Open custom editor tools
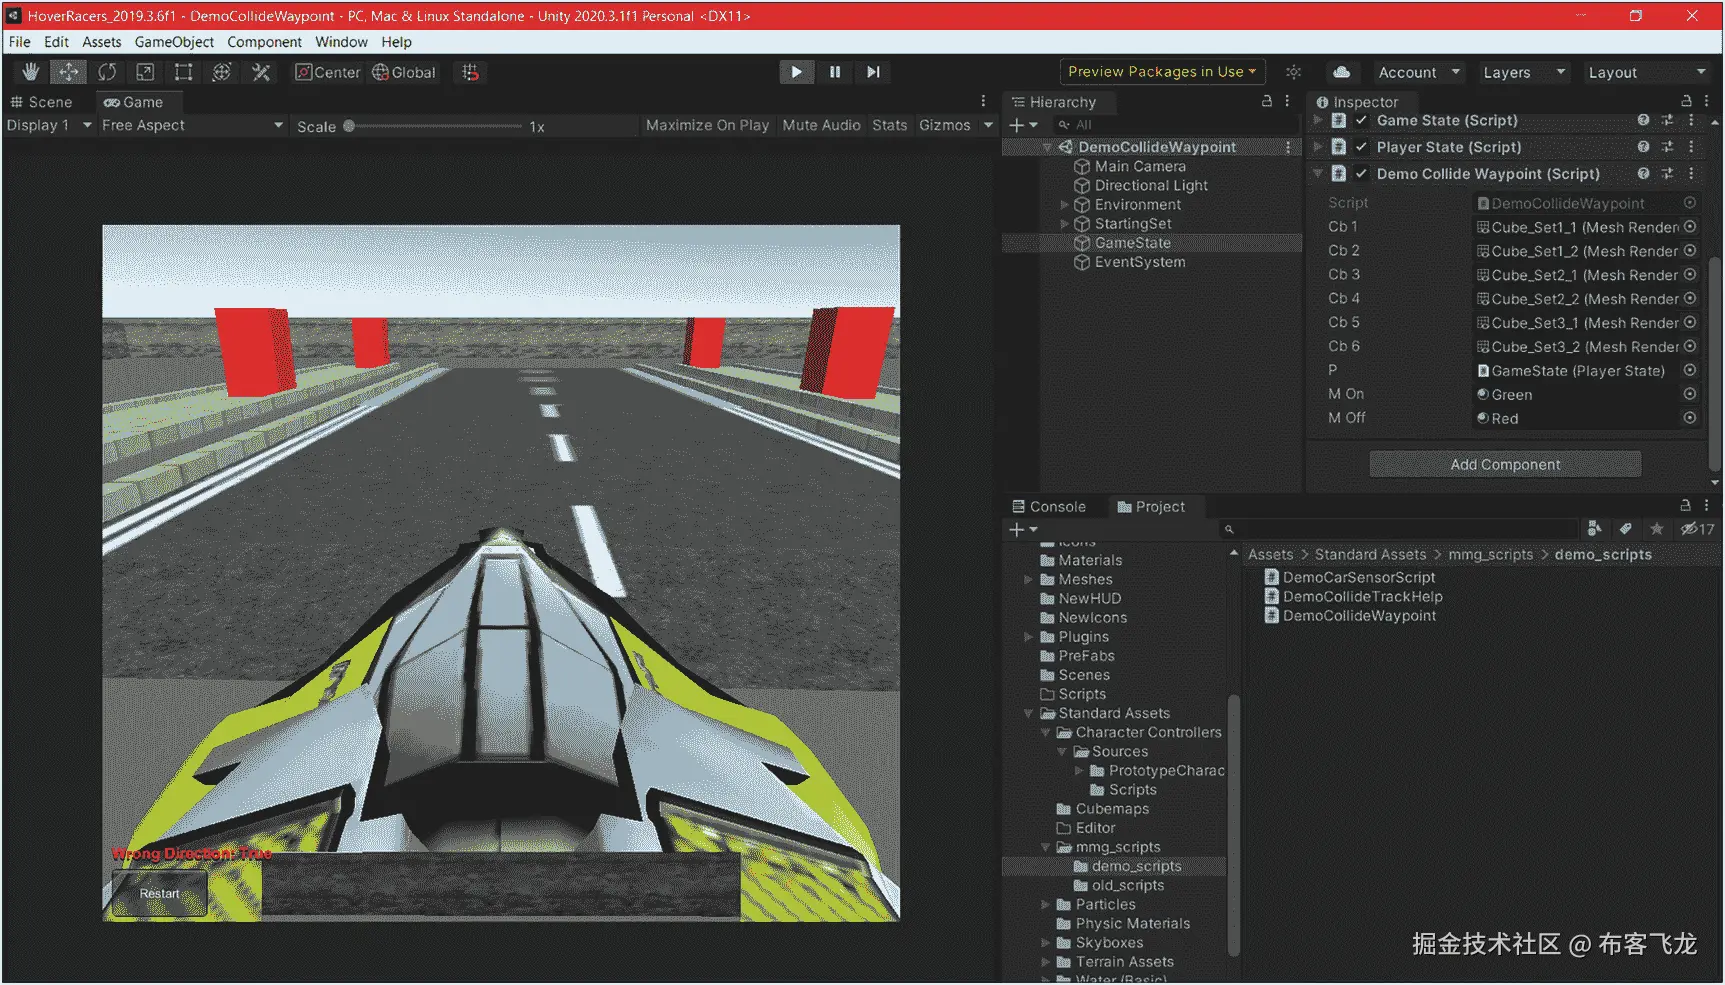The width and height of the screenshot is (1725, 985). pyautogui.click(x=261, y=72)
